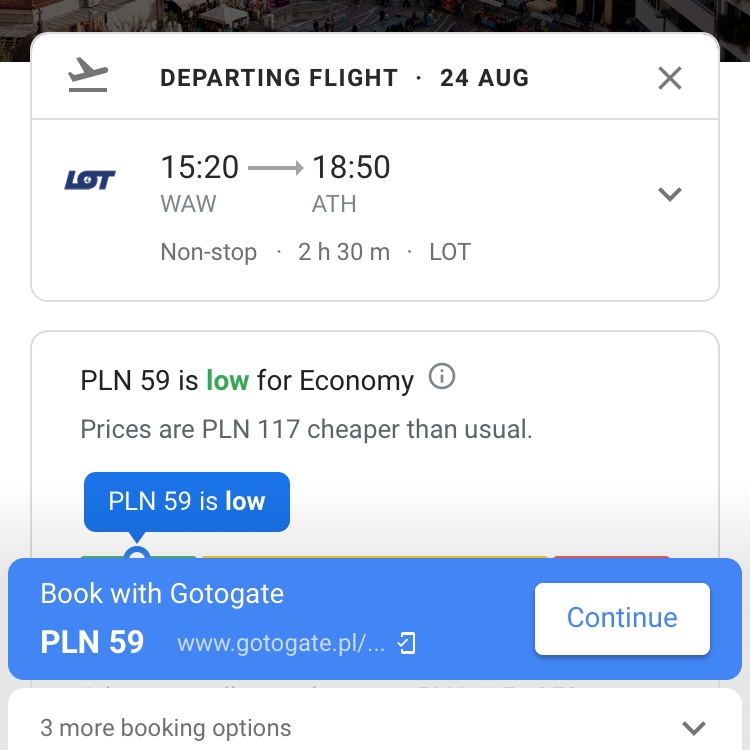Click the yellow typical segment of price bar
This screenshot has height=750, width=750.
click(x=375, y=557)
